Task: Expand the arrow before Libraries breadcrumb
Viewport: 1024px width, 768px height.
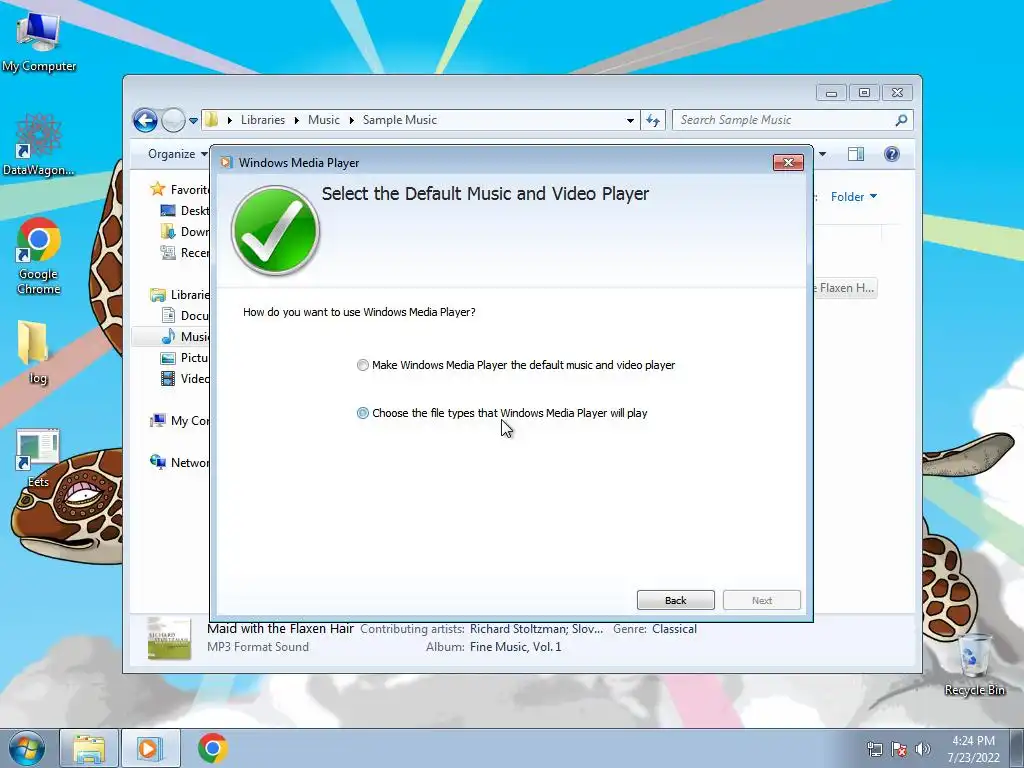Action: pos(230,120)
